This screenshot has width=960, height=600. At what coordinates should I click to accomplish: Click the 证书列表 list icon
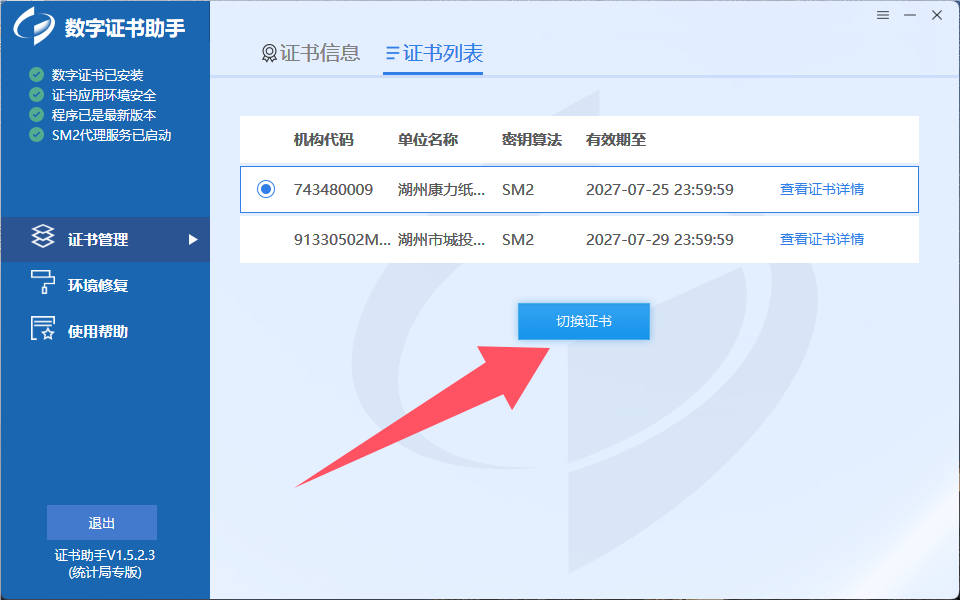coord(392,54)
